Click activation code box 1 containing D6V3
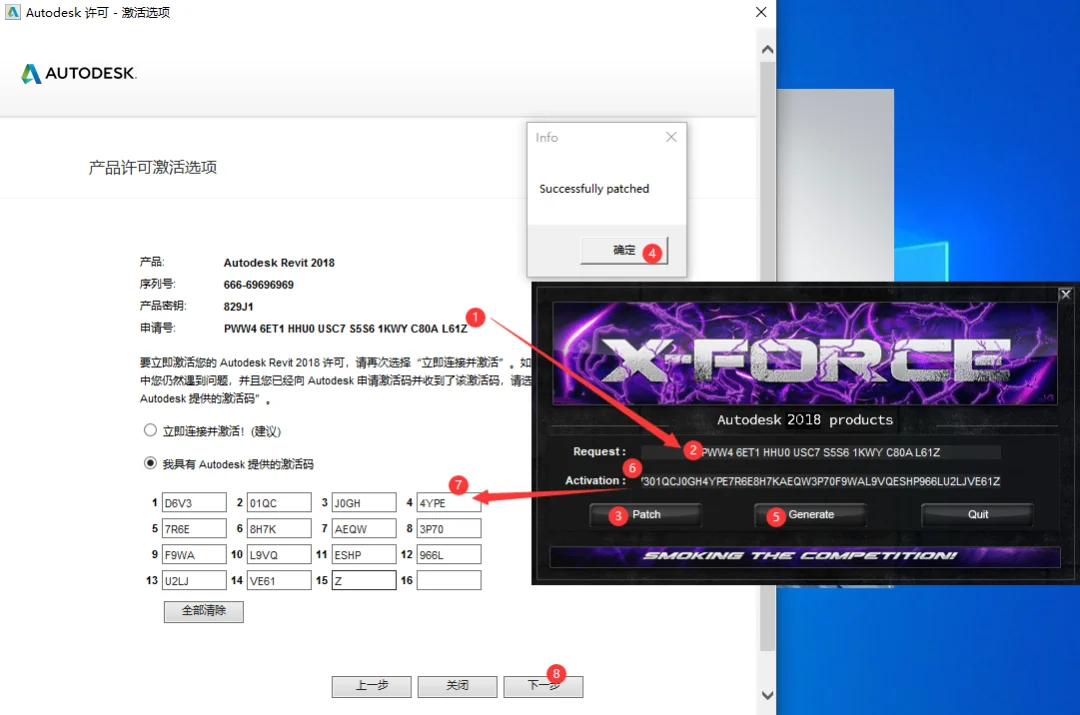 tap(194, 503)
